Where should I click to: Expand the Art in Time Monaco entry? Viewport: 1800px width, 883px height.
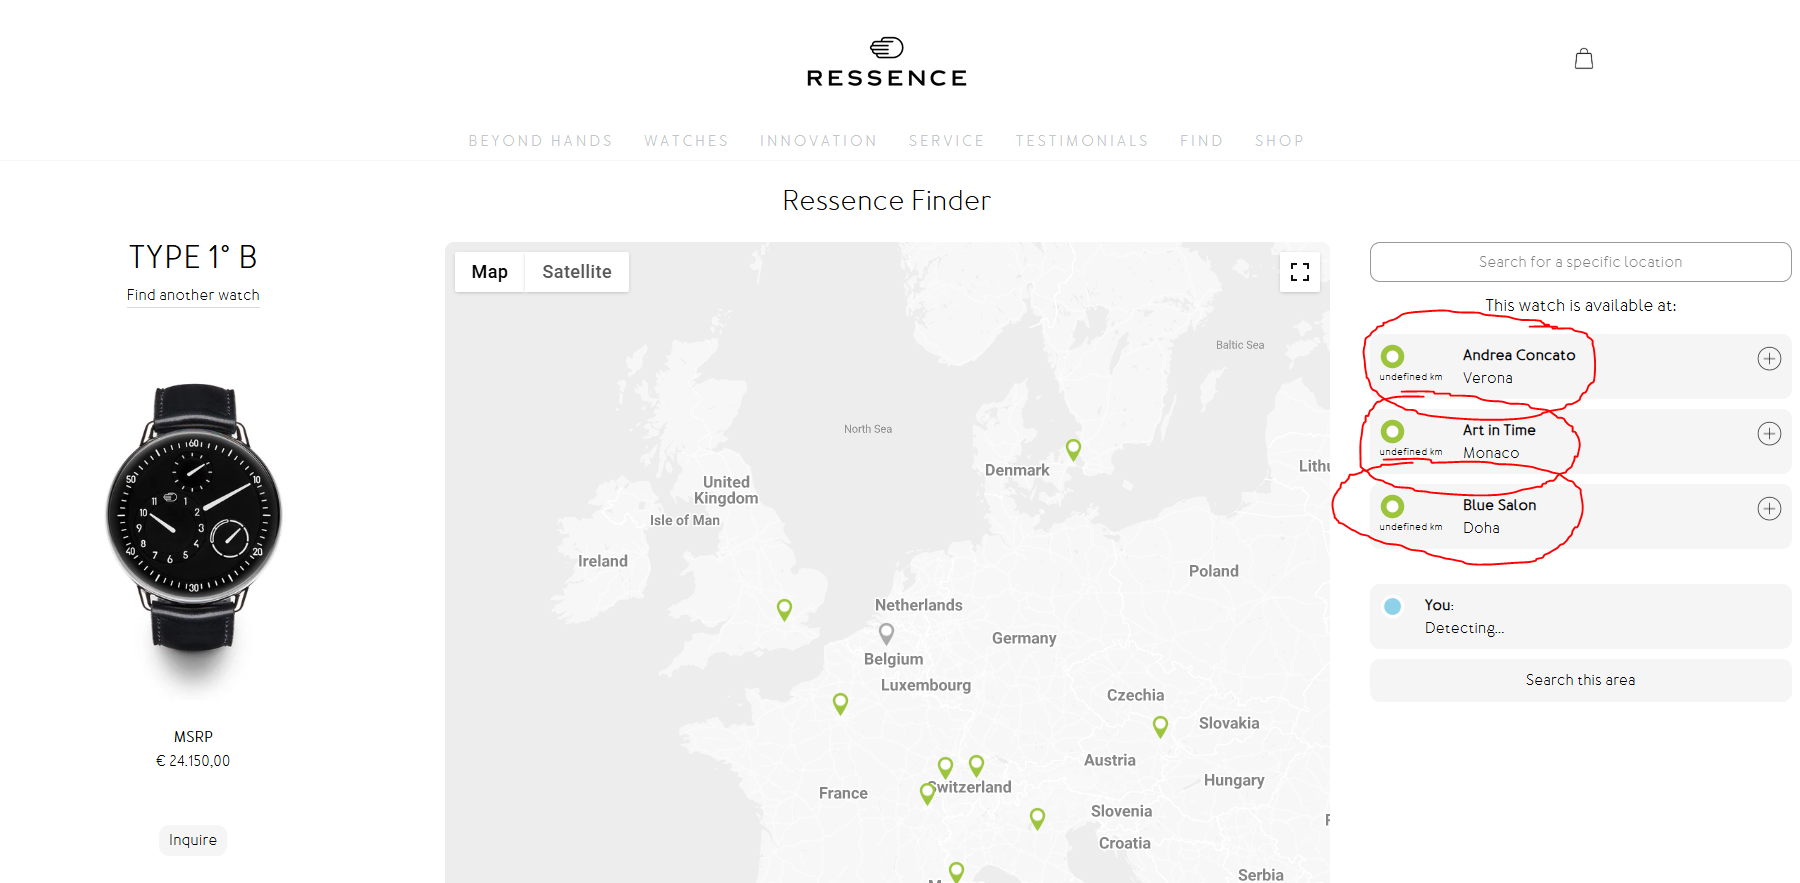pos(1769,434)
